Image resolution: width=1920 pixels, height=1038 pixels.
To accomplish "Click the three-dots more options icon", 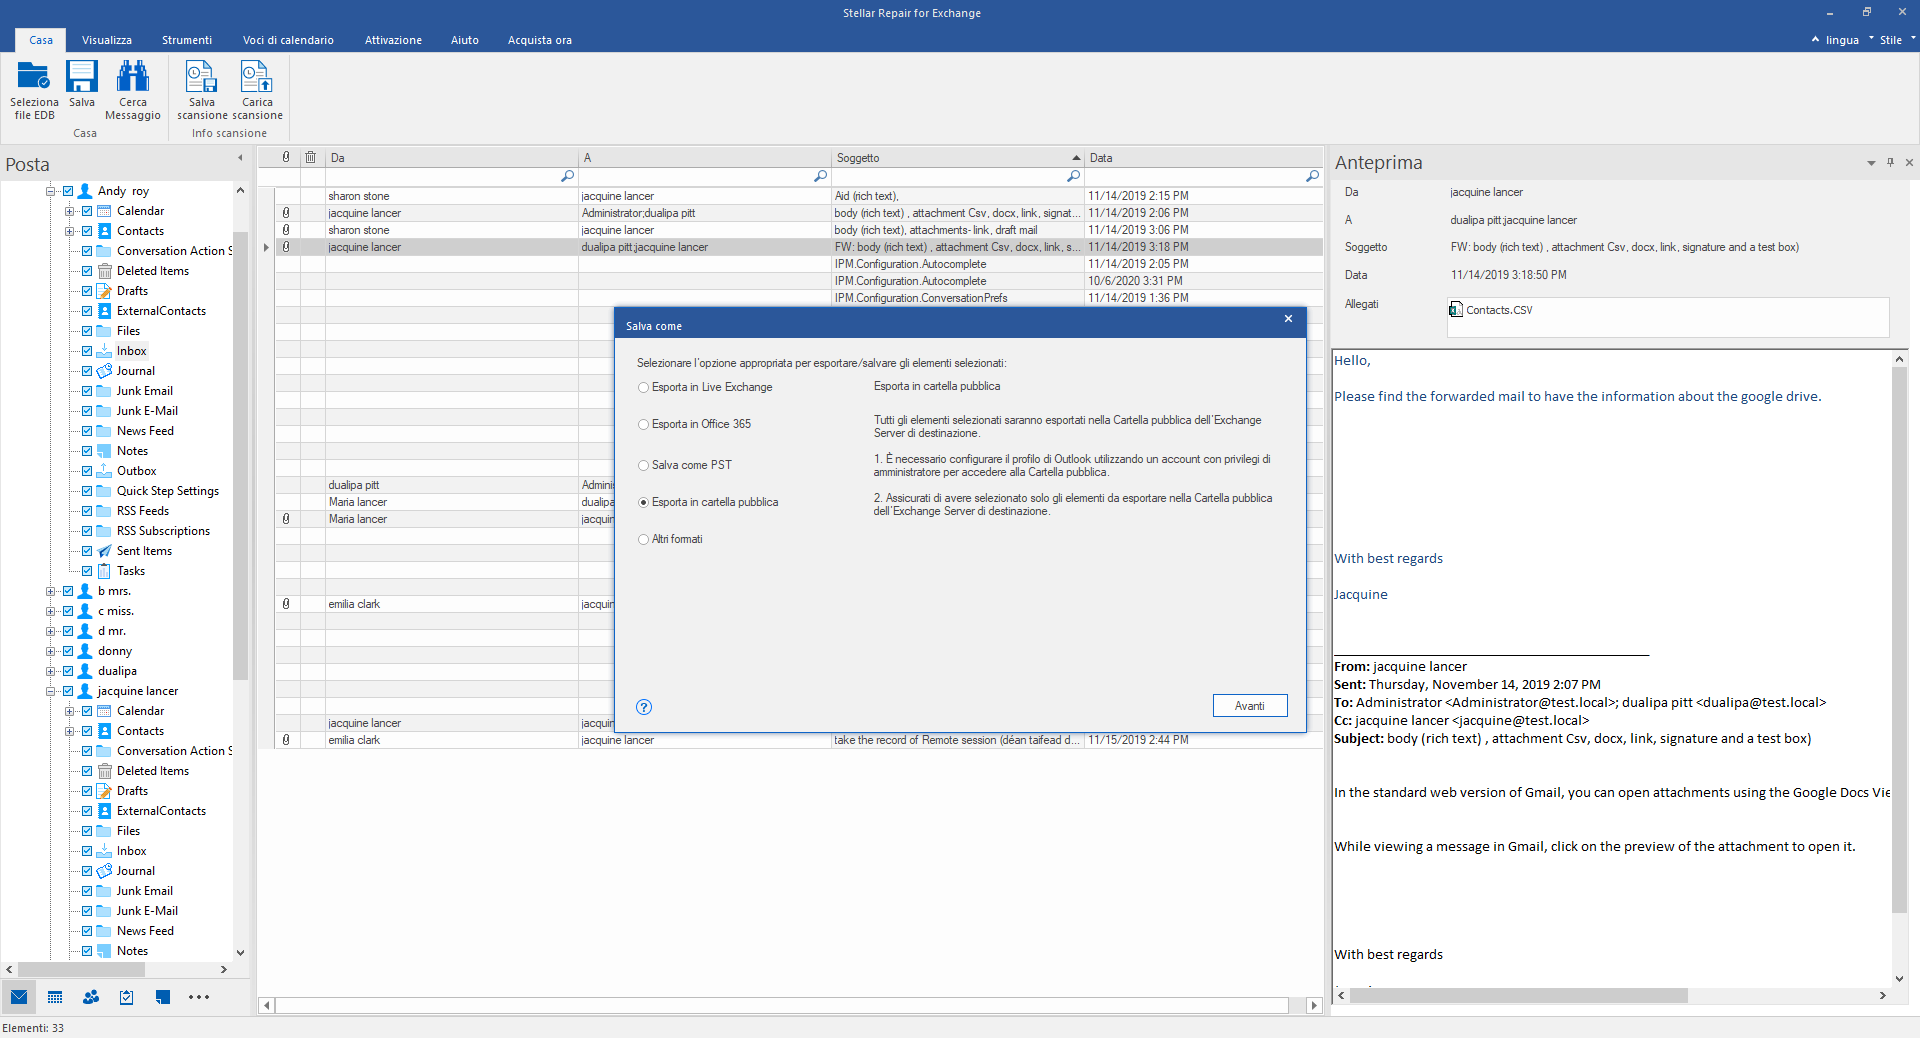I will (199, 997).
